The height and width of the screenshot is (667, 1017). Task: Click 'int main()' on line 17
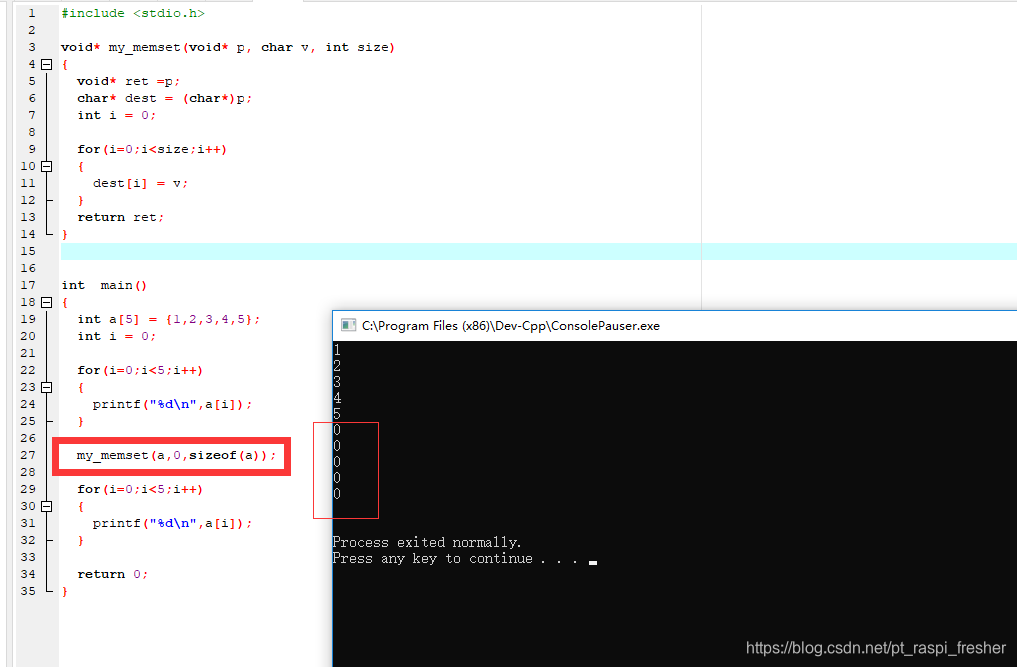[104, 285]
